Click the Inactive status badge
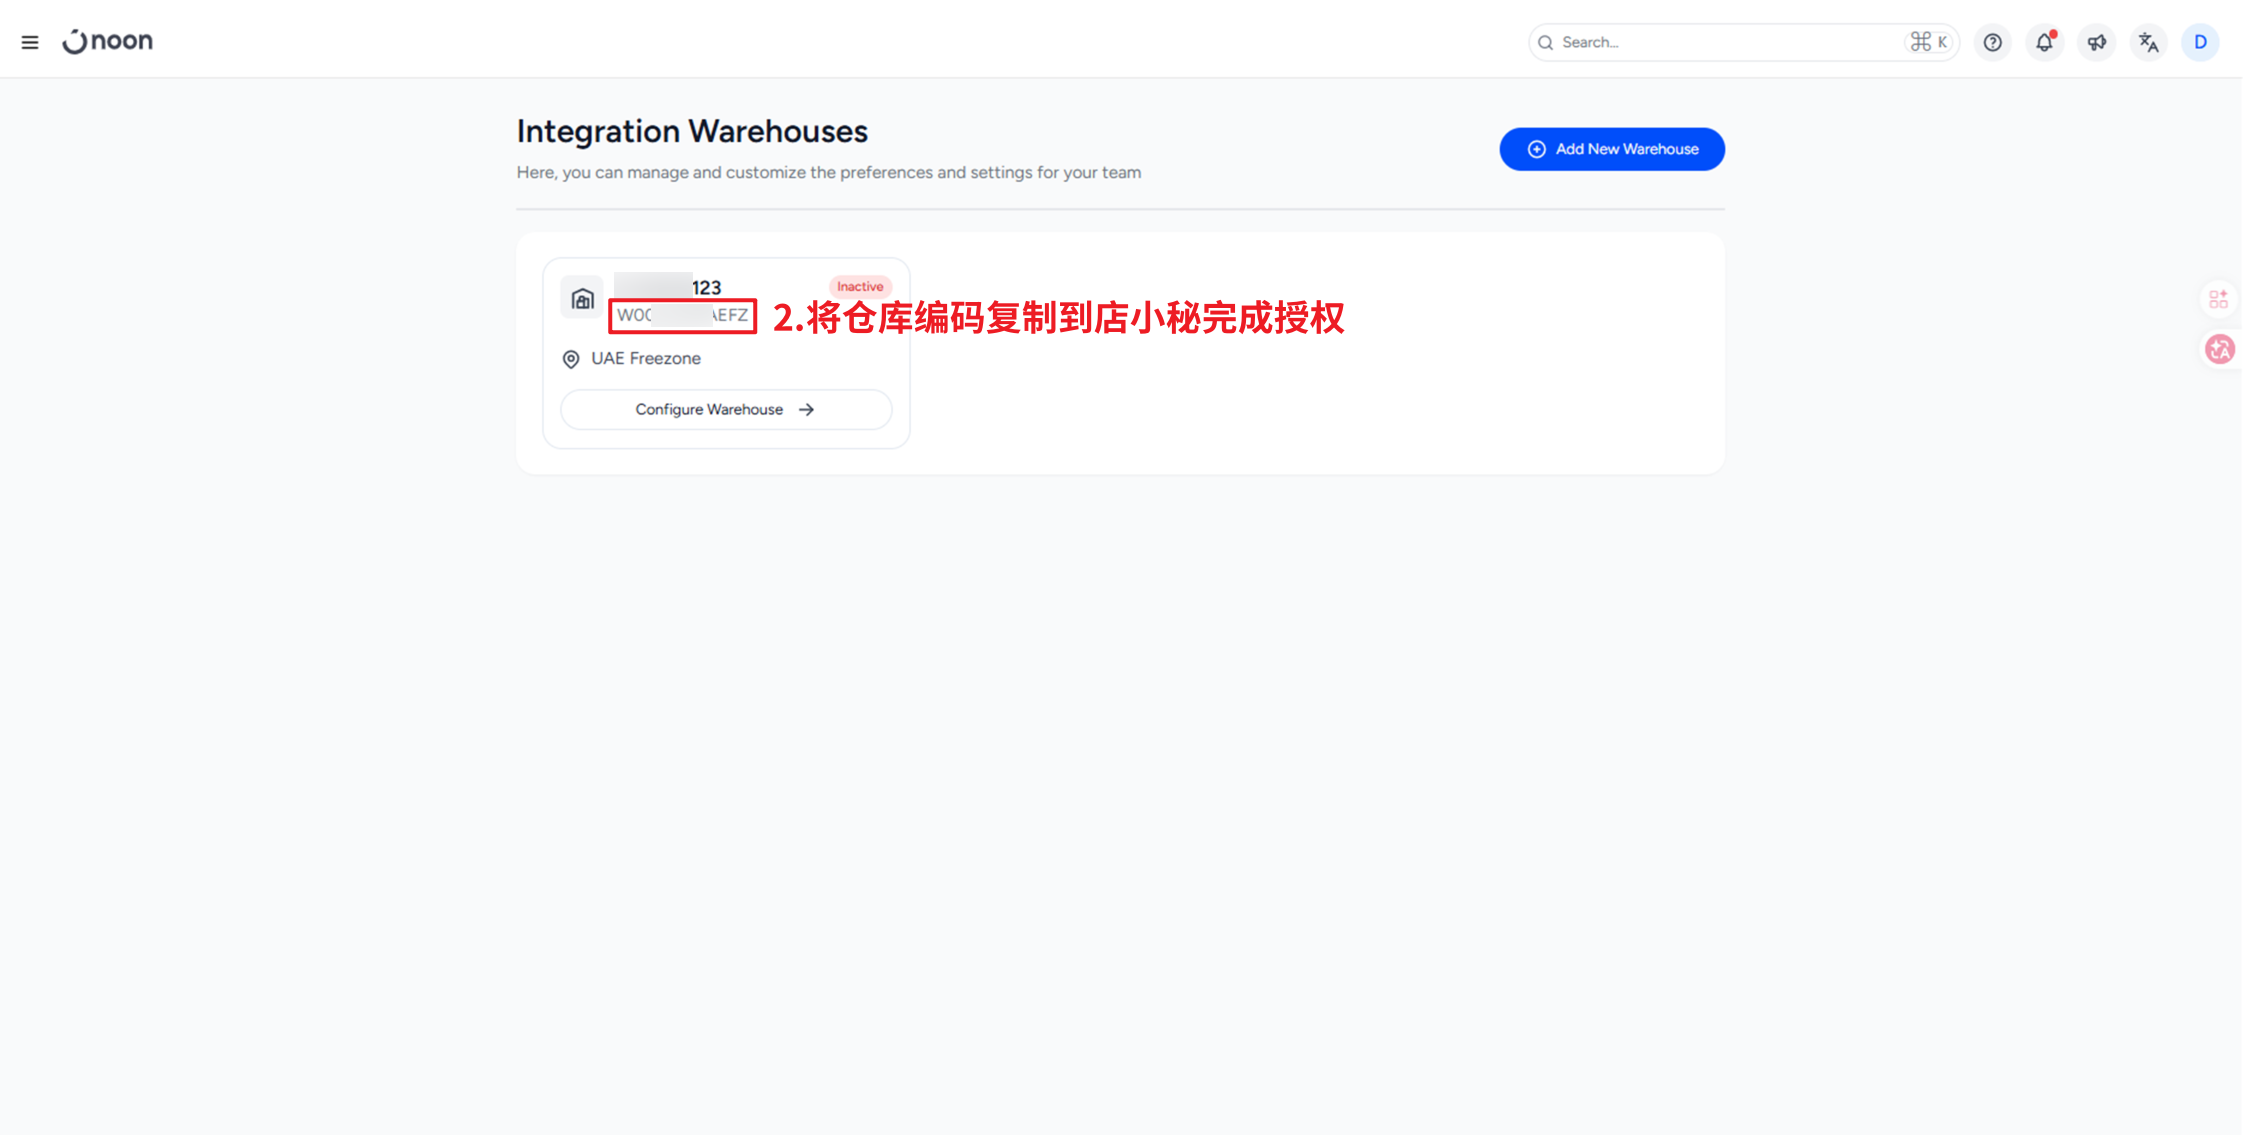This screenshot has height=1135, width=2243. tap(859, 287)
